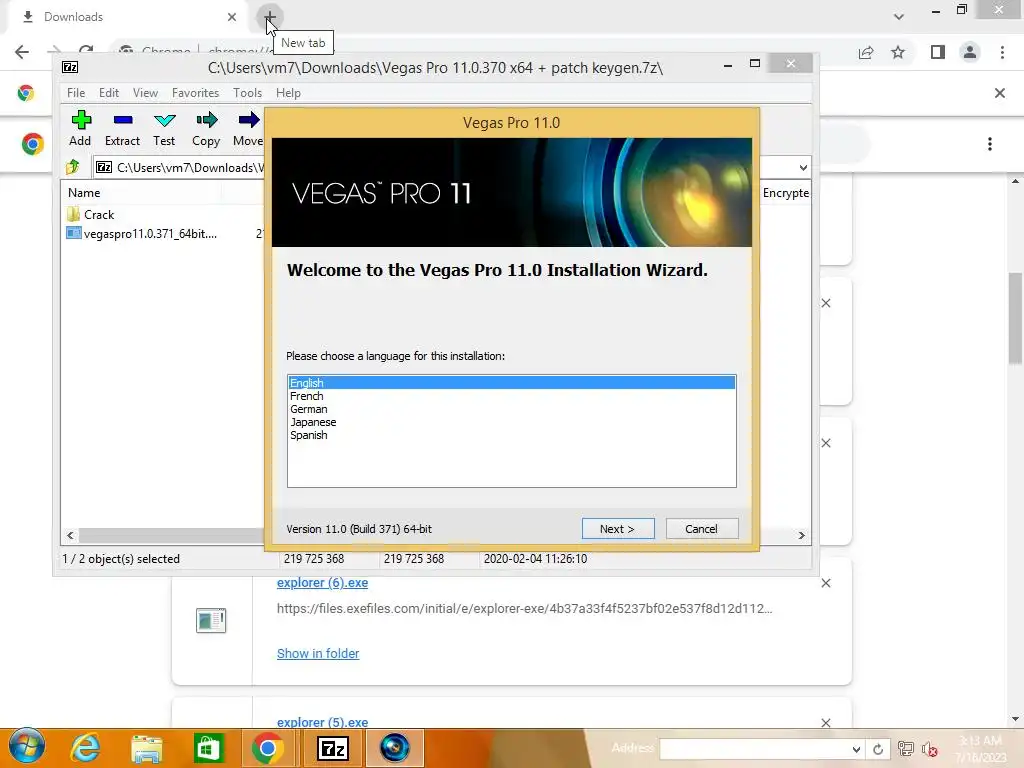
Task: Switch to Chrome from the taskbar
Action: pos(267,748)
